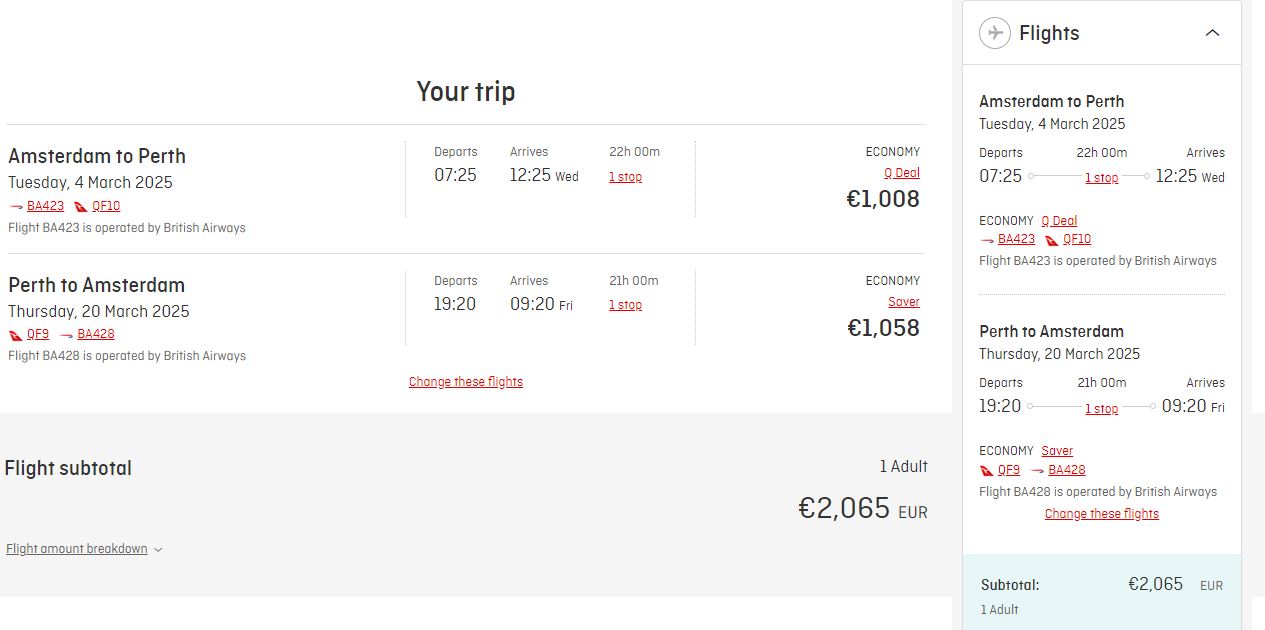The width and height of the screenshot is (1265, 630).
Task: Show 1 stop details for Amsterdam to Perth
Action: pos(625,177)
